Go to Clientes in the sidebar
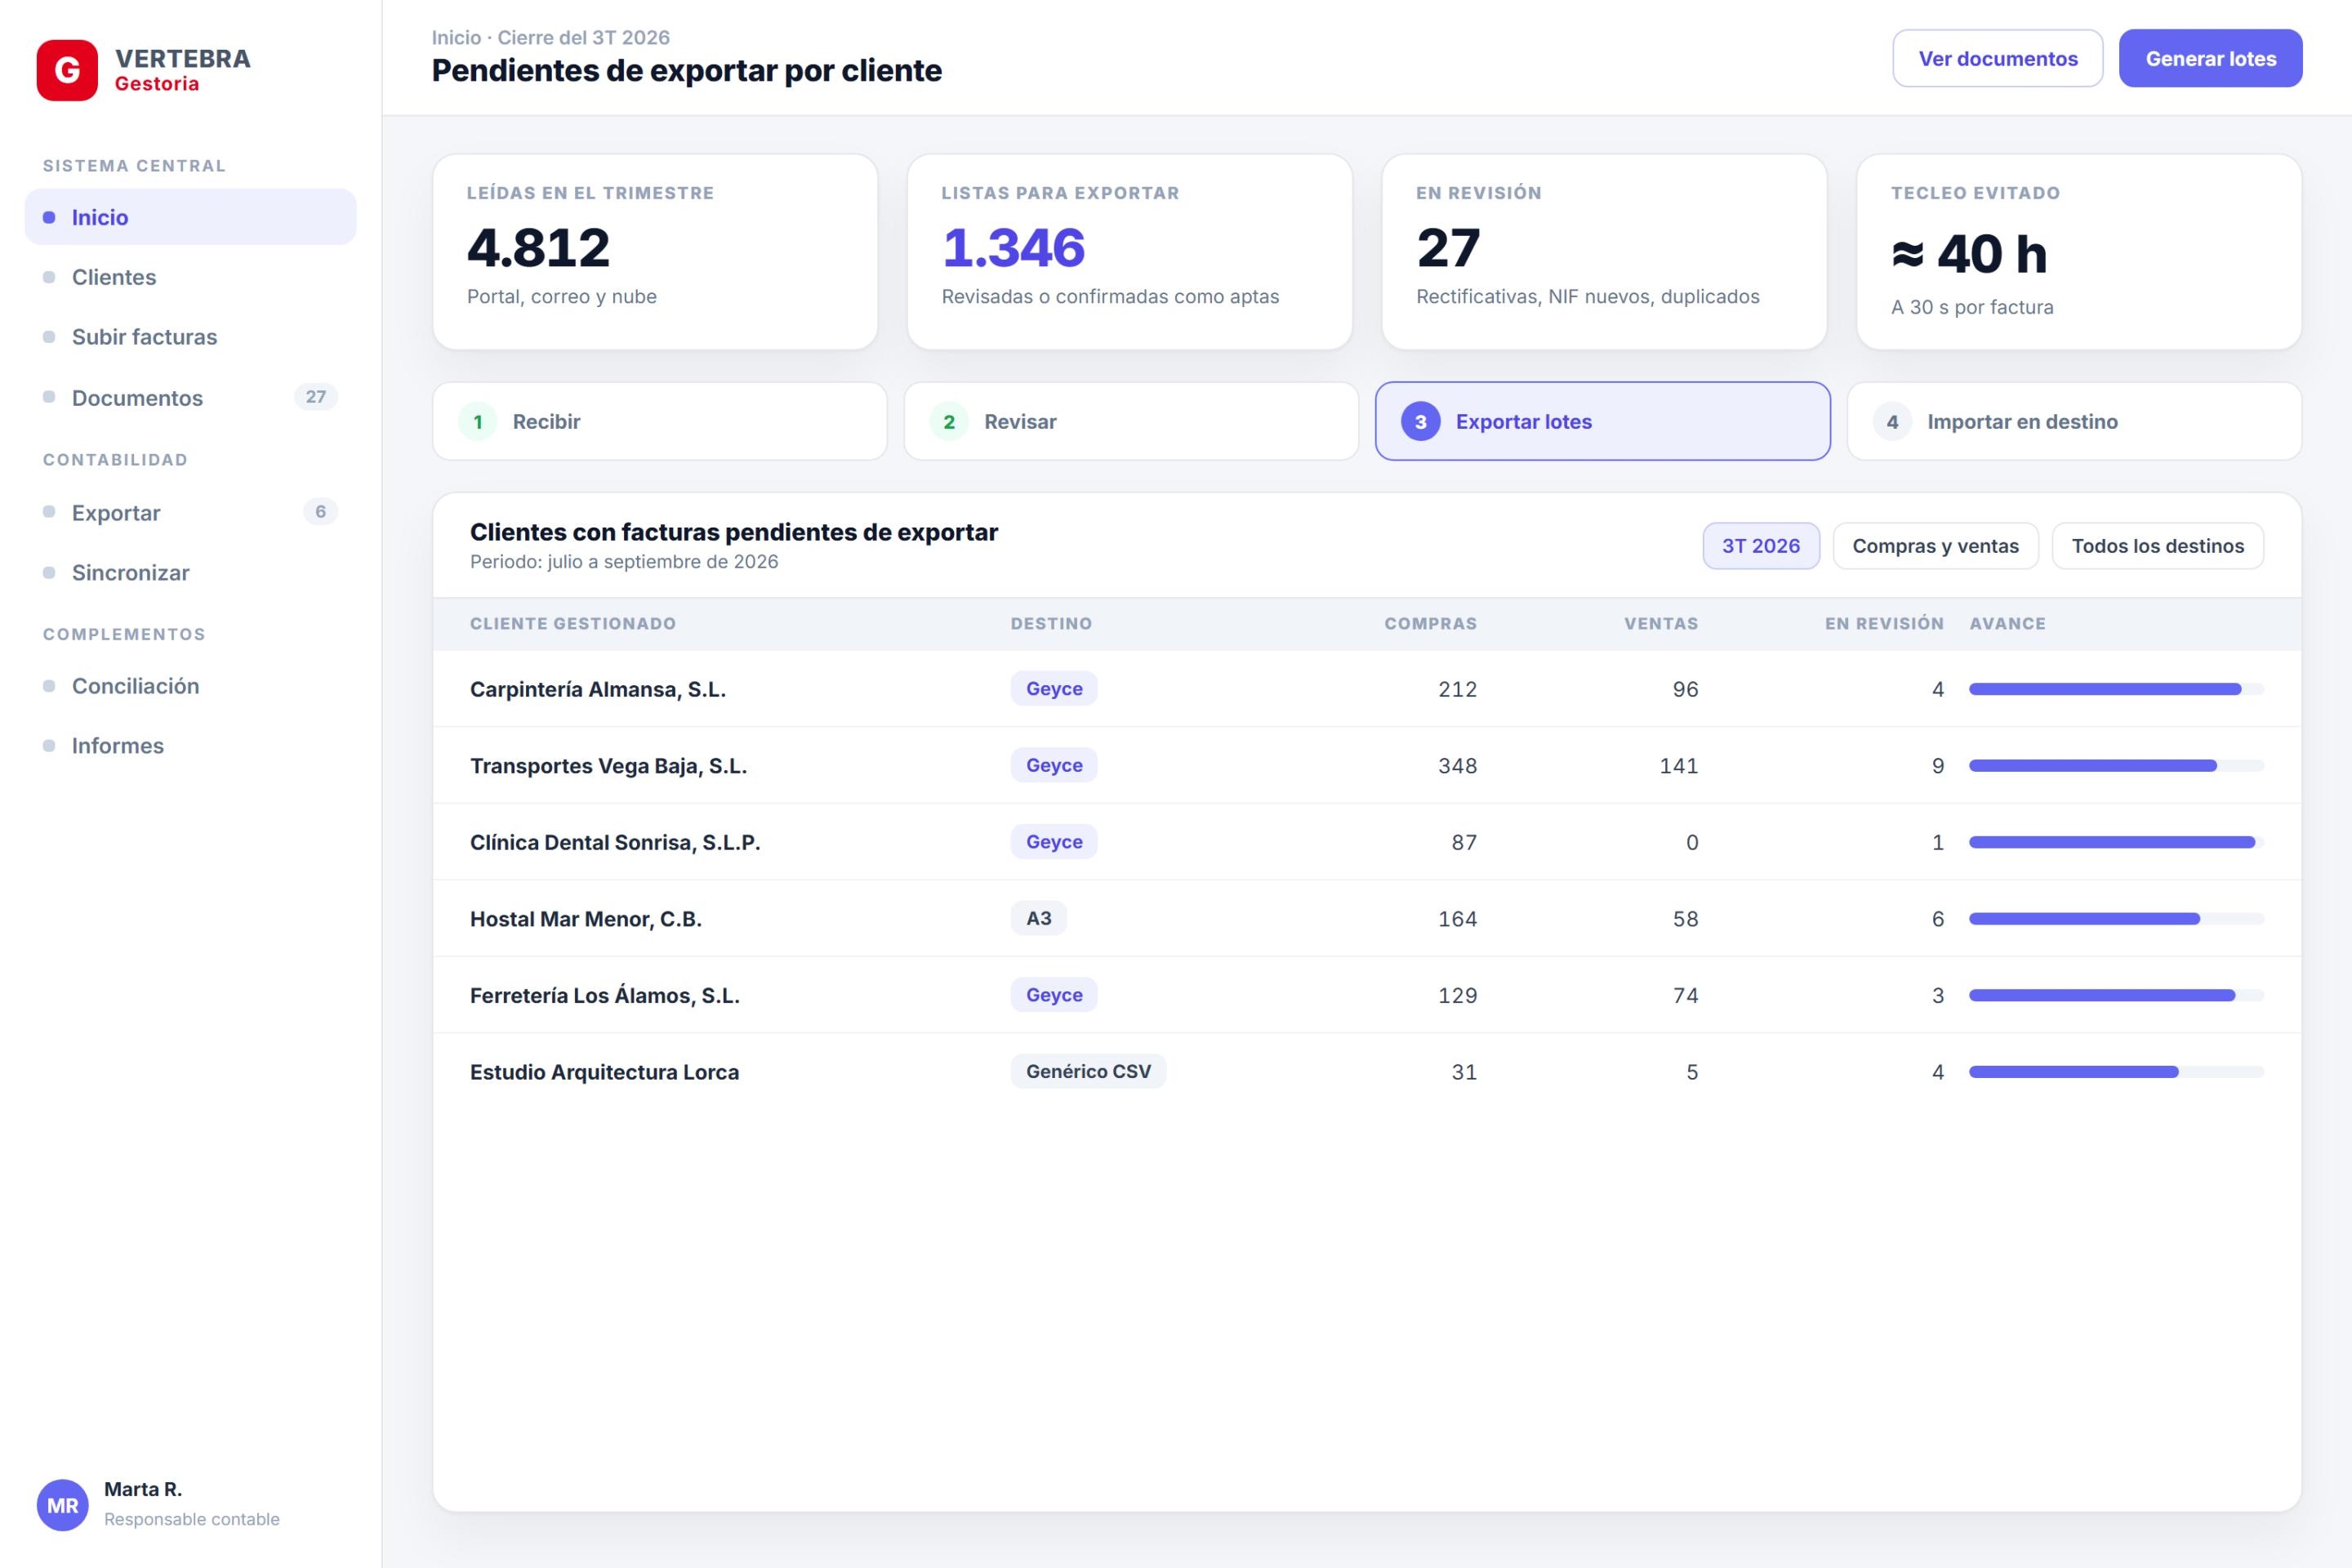The image size is (2352, 1568). click(190, 277)
